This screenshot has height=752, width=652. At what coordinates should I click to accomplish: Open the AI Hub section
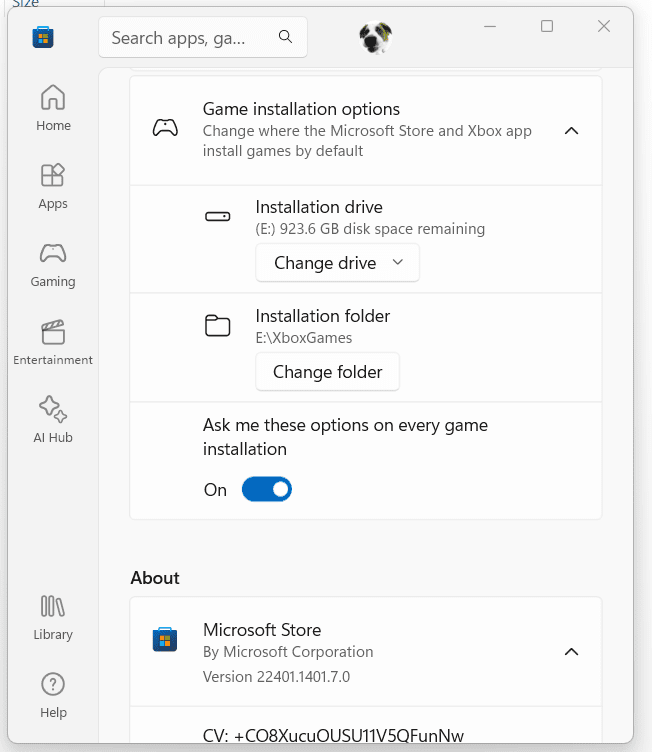[53, 420]
